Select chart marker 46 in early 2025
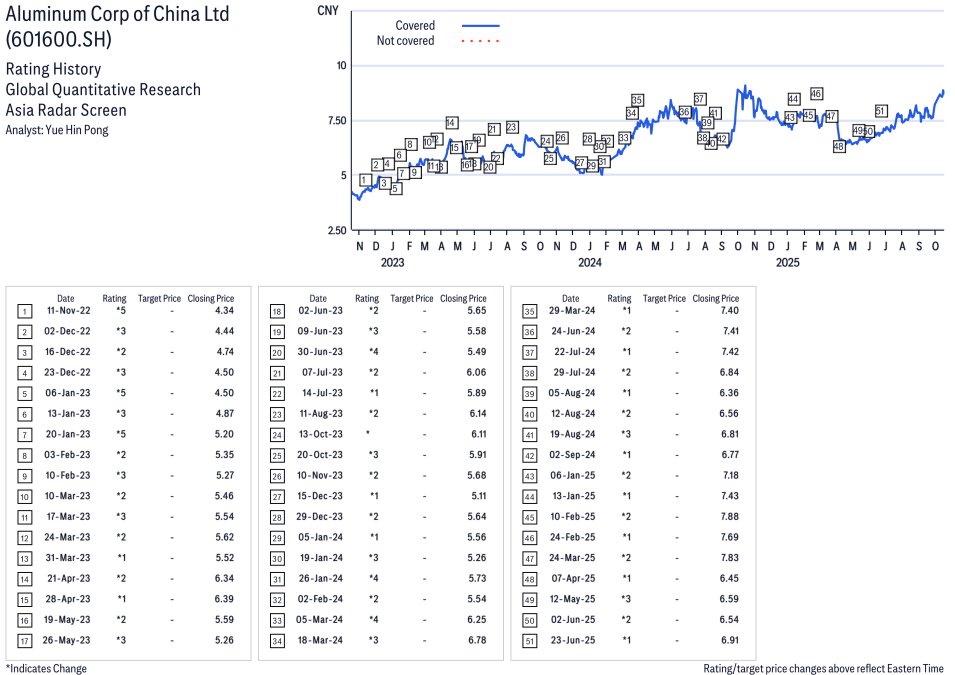 [816, 94]
